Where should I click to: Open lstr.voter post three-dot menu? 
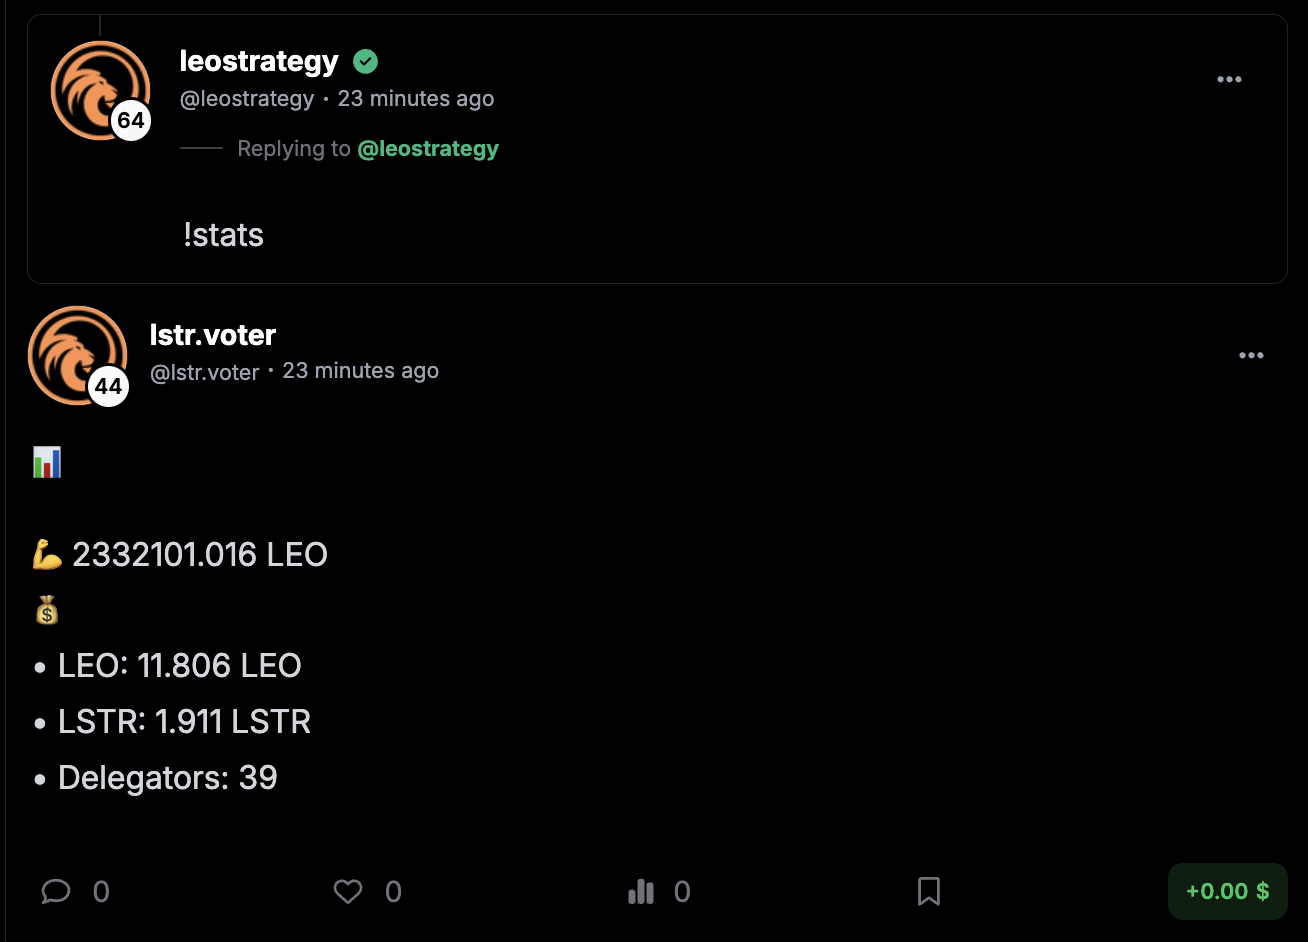pyautogui.click(x=1251, y=355)
